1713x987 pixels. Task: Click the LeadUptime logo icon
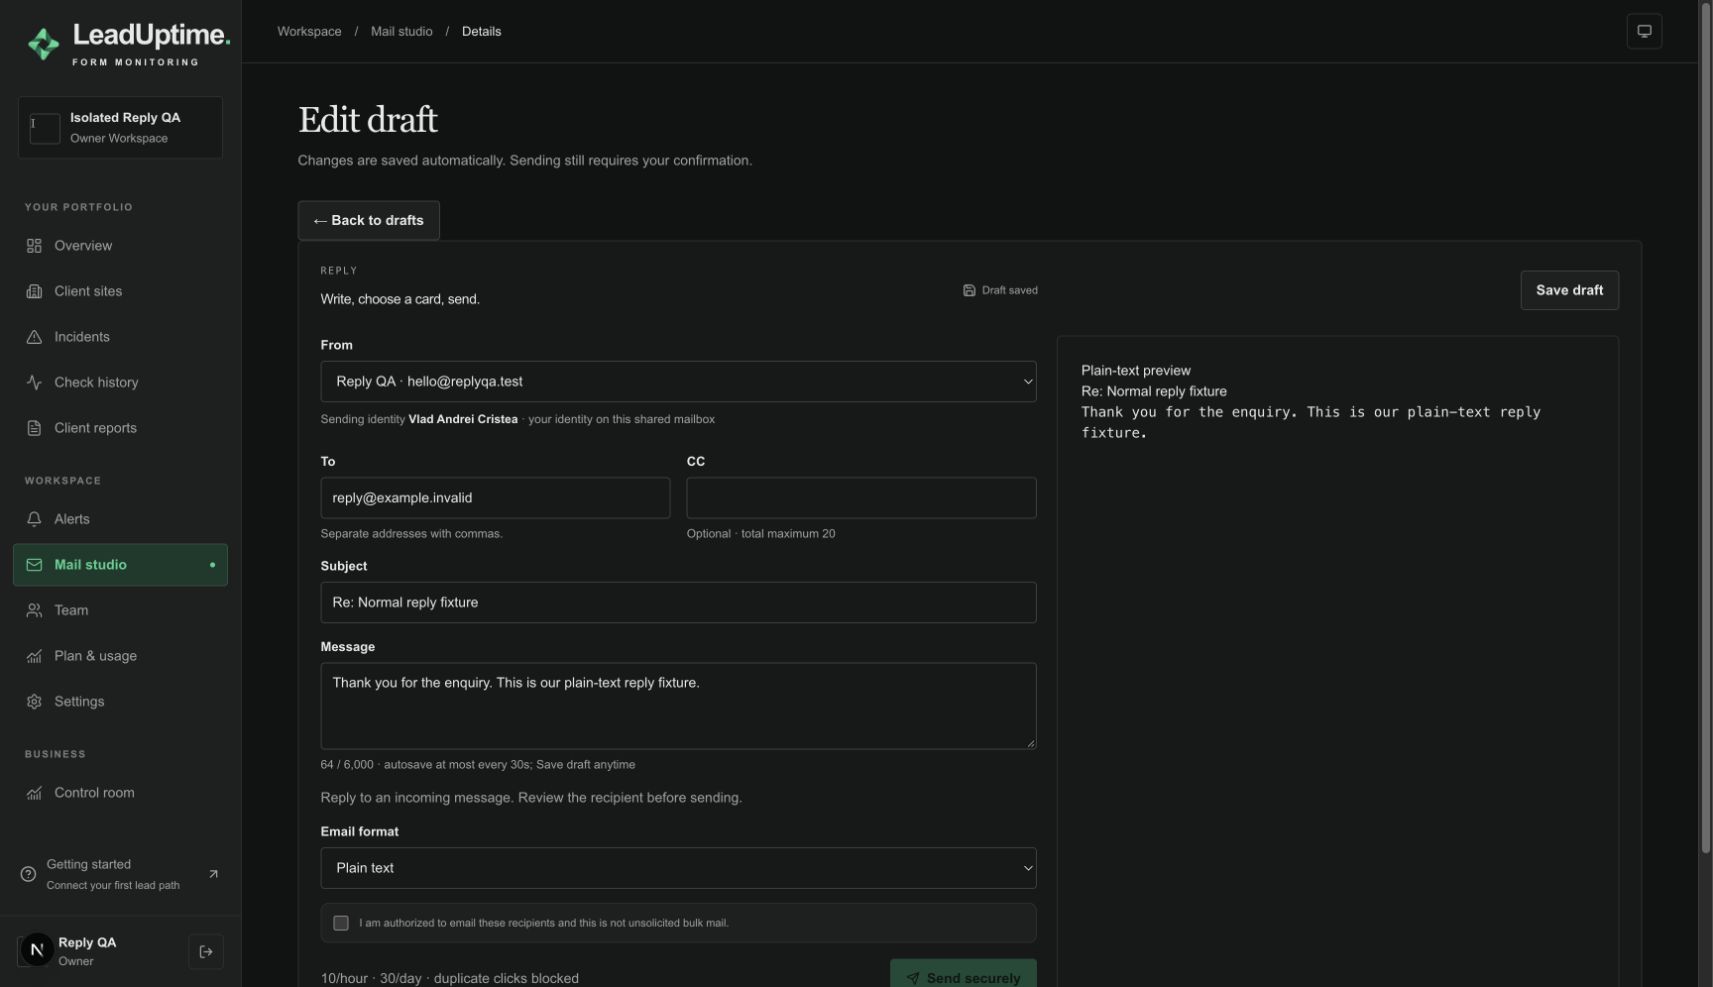pos(43,44)
